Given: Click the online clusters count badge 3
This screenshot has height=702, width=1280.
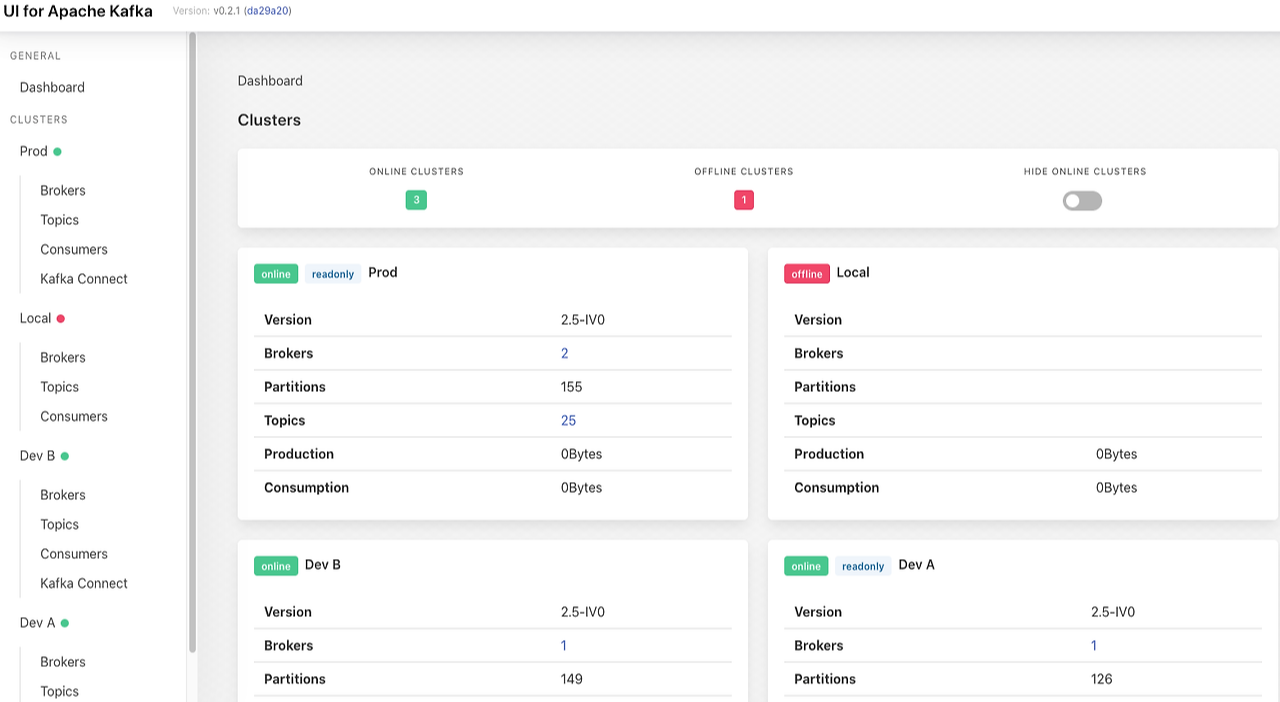Looking at the screenshot, I should click(416, 200).
